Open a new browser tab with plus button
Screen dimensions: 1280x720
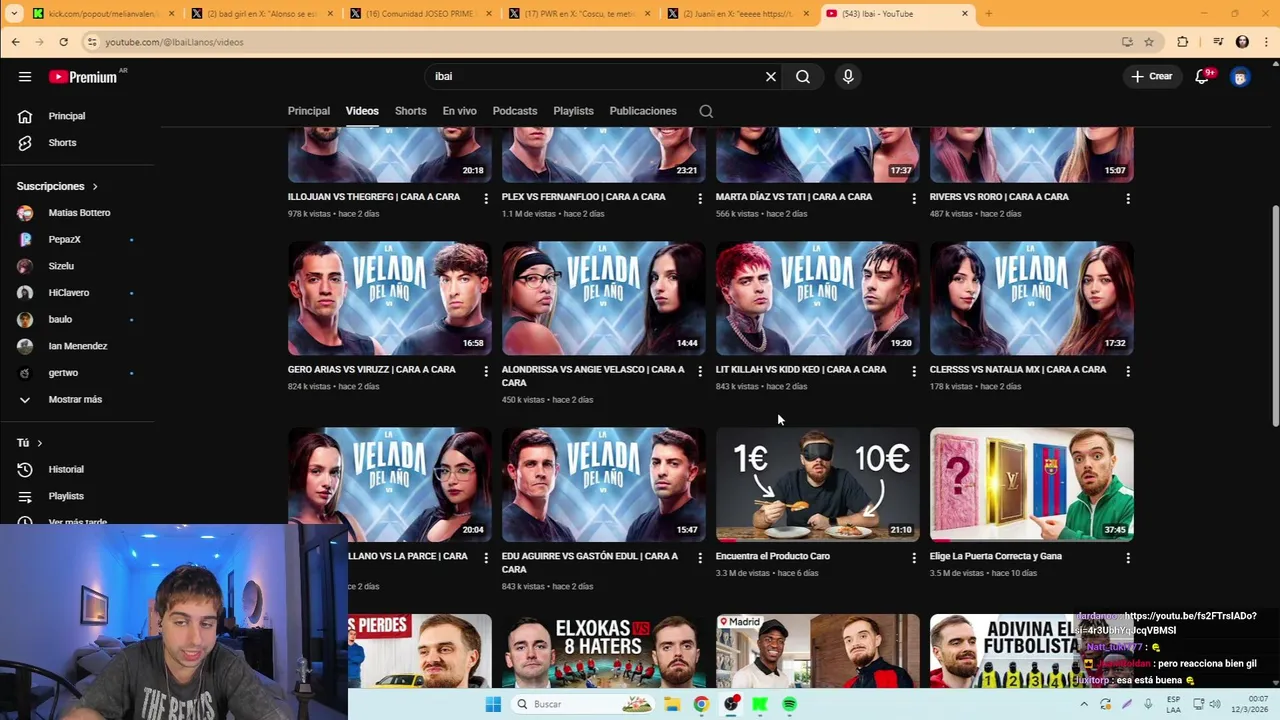tap(989, 14)
